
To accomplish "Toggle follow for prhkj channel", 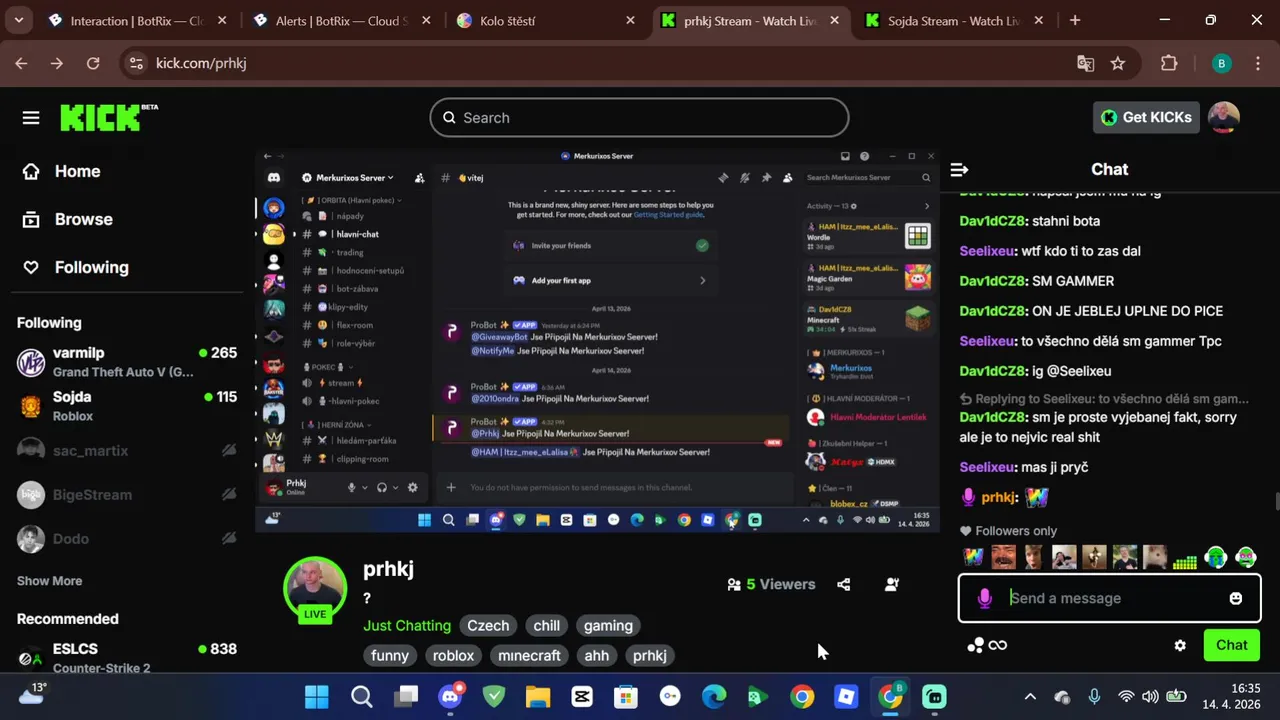I will 892,584.
